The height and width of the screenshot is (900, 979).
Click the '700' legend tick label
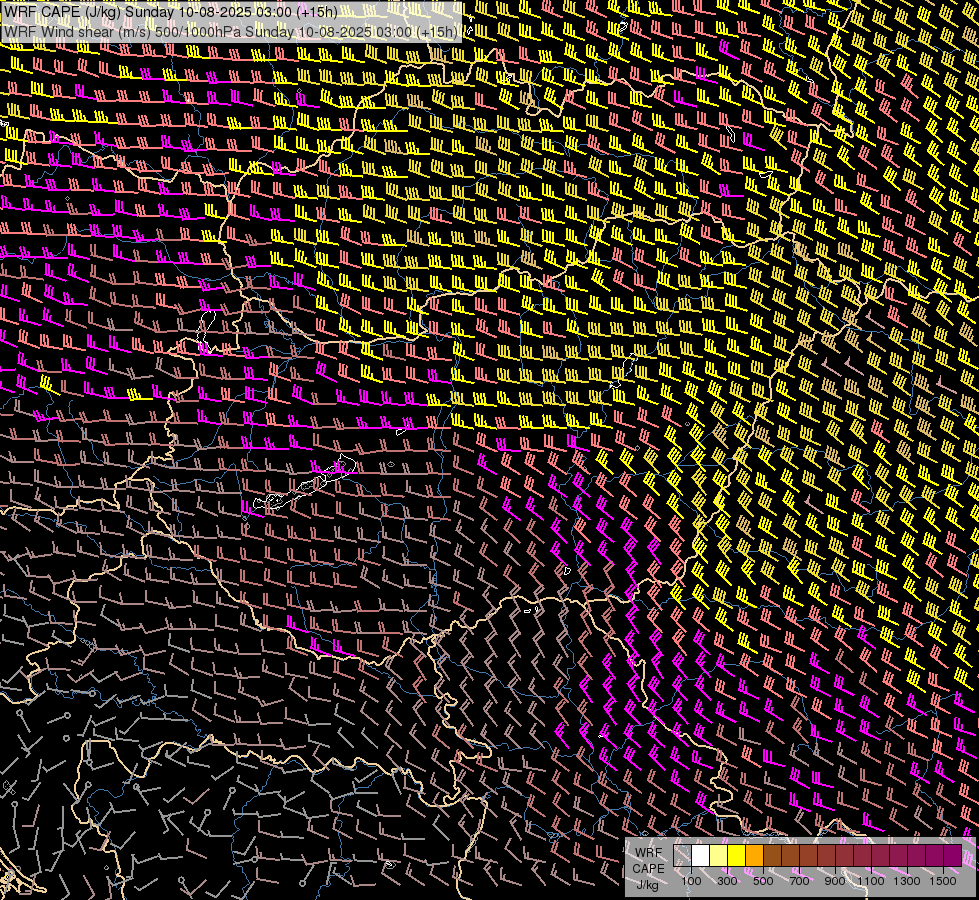pyautogui.click(x=799, y=881)
